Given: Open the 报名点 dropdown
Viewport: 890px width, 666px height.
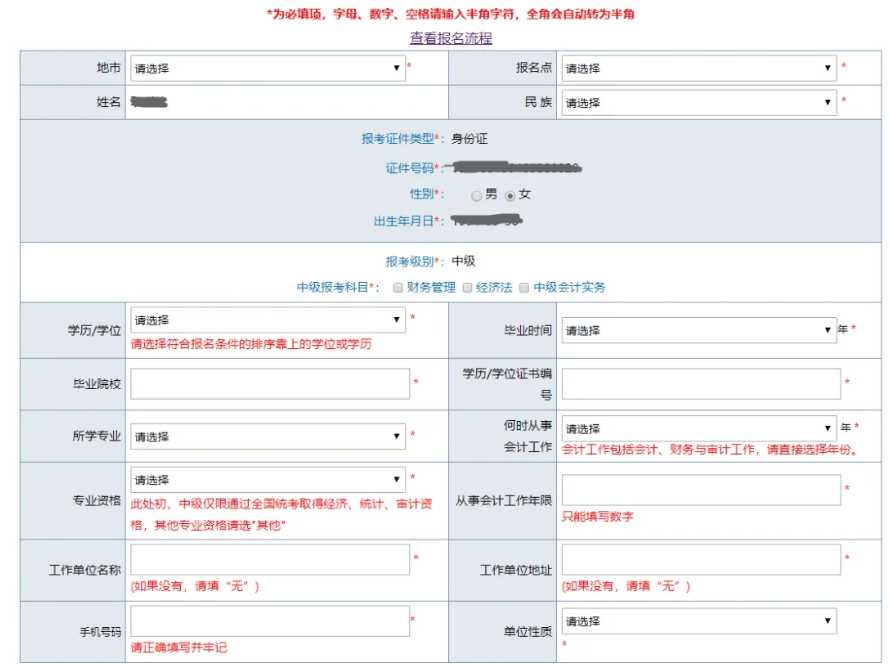Looking at the screenshot, I should click(x=699, y=68).
